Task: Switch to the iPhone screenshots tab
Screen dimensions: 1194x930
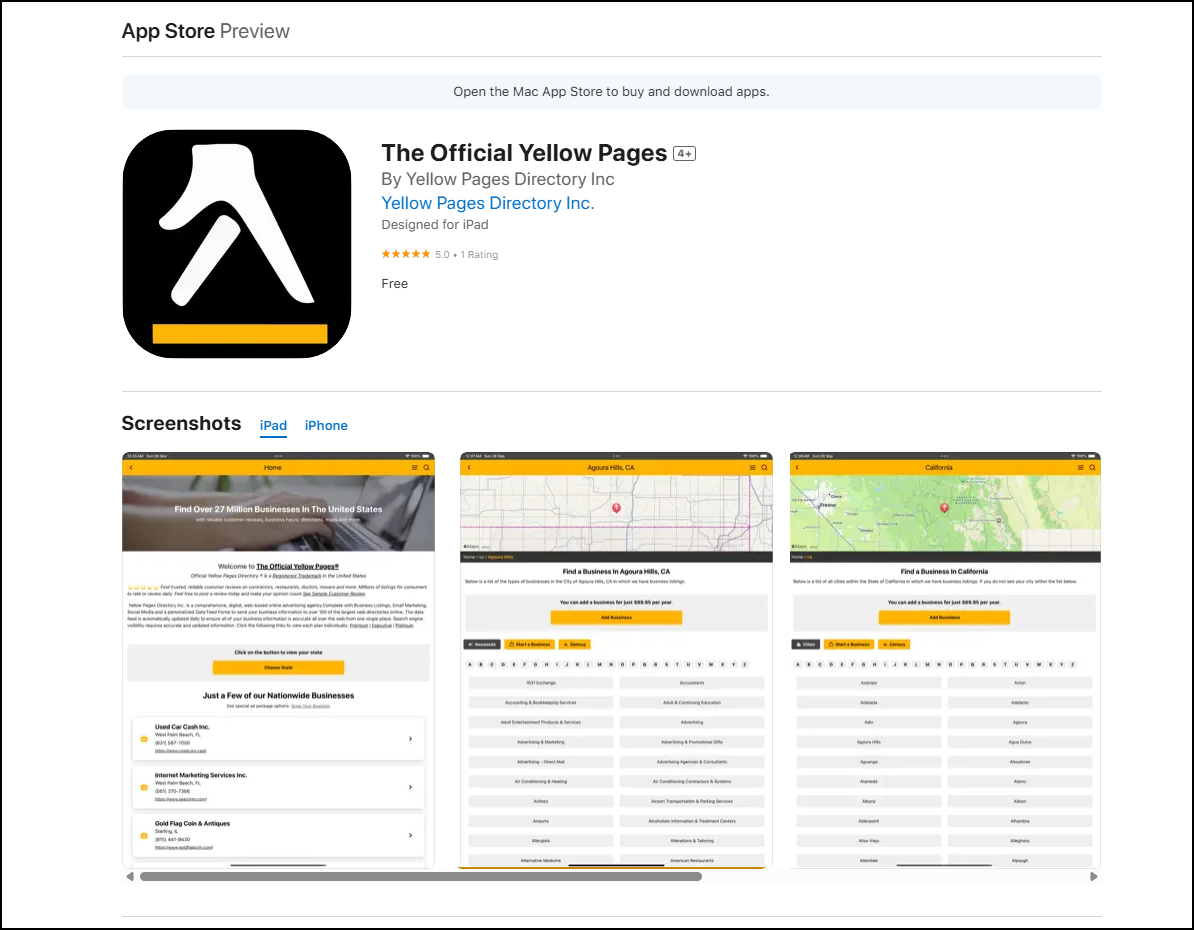Action: [326, 426]
